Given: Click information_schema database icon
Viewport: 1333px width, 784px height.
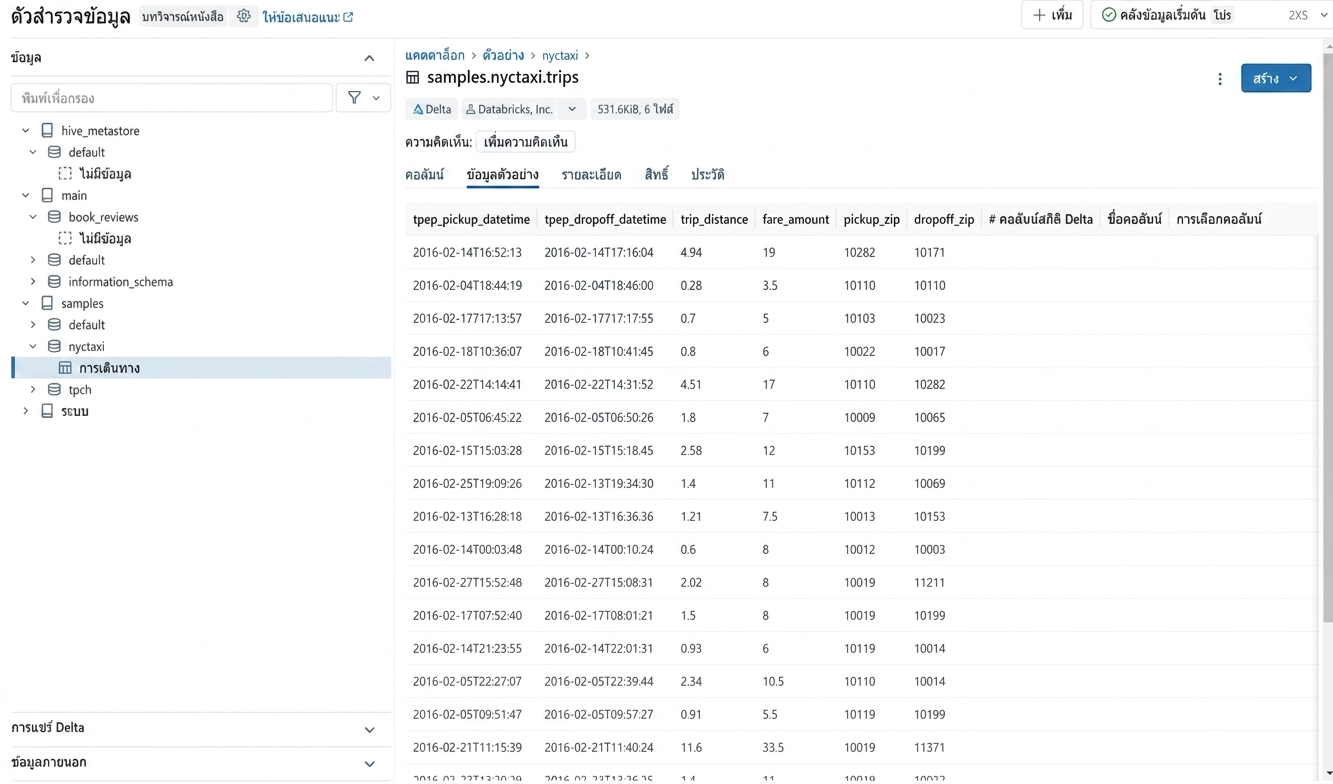Looking at the screenshot, I should (x=54, y=282).
